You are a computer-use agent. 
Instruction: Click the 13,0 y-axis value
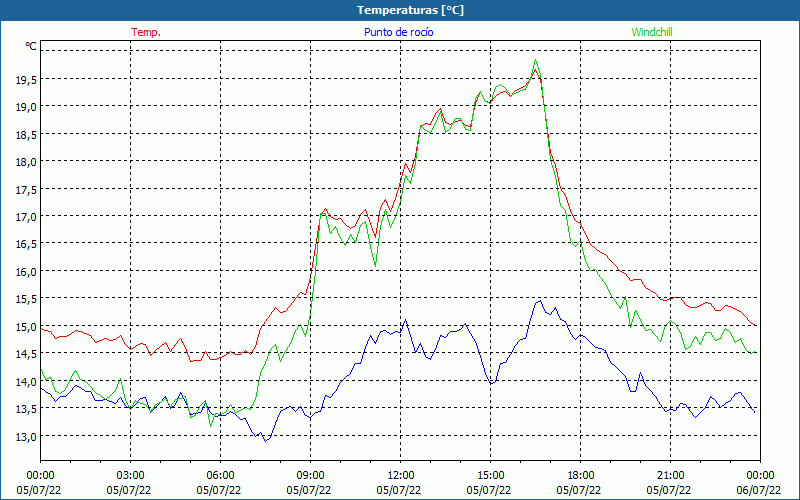point(26,437)
